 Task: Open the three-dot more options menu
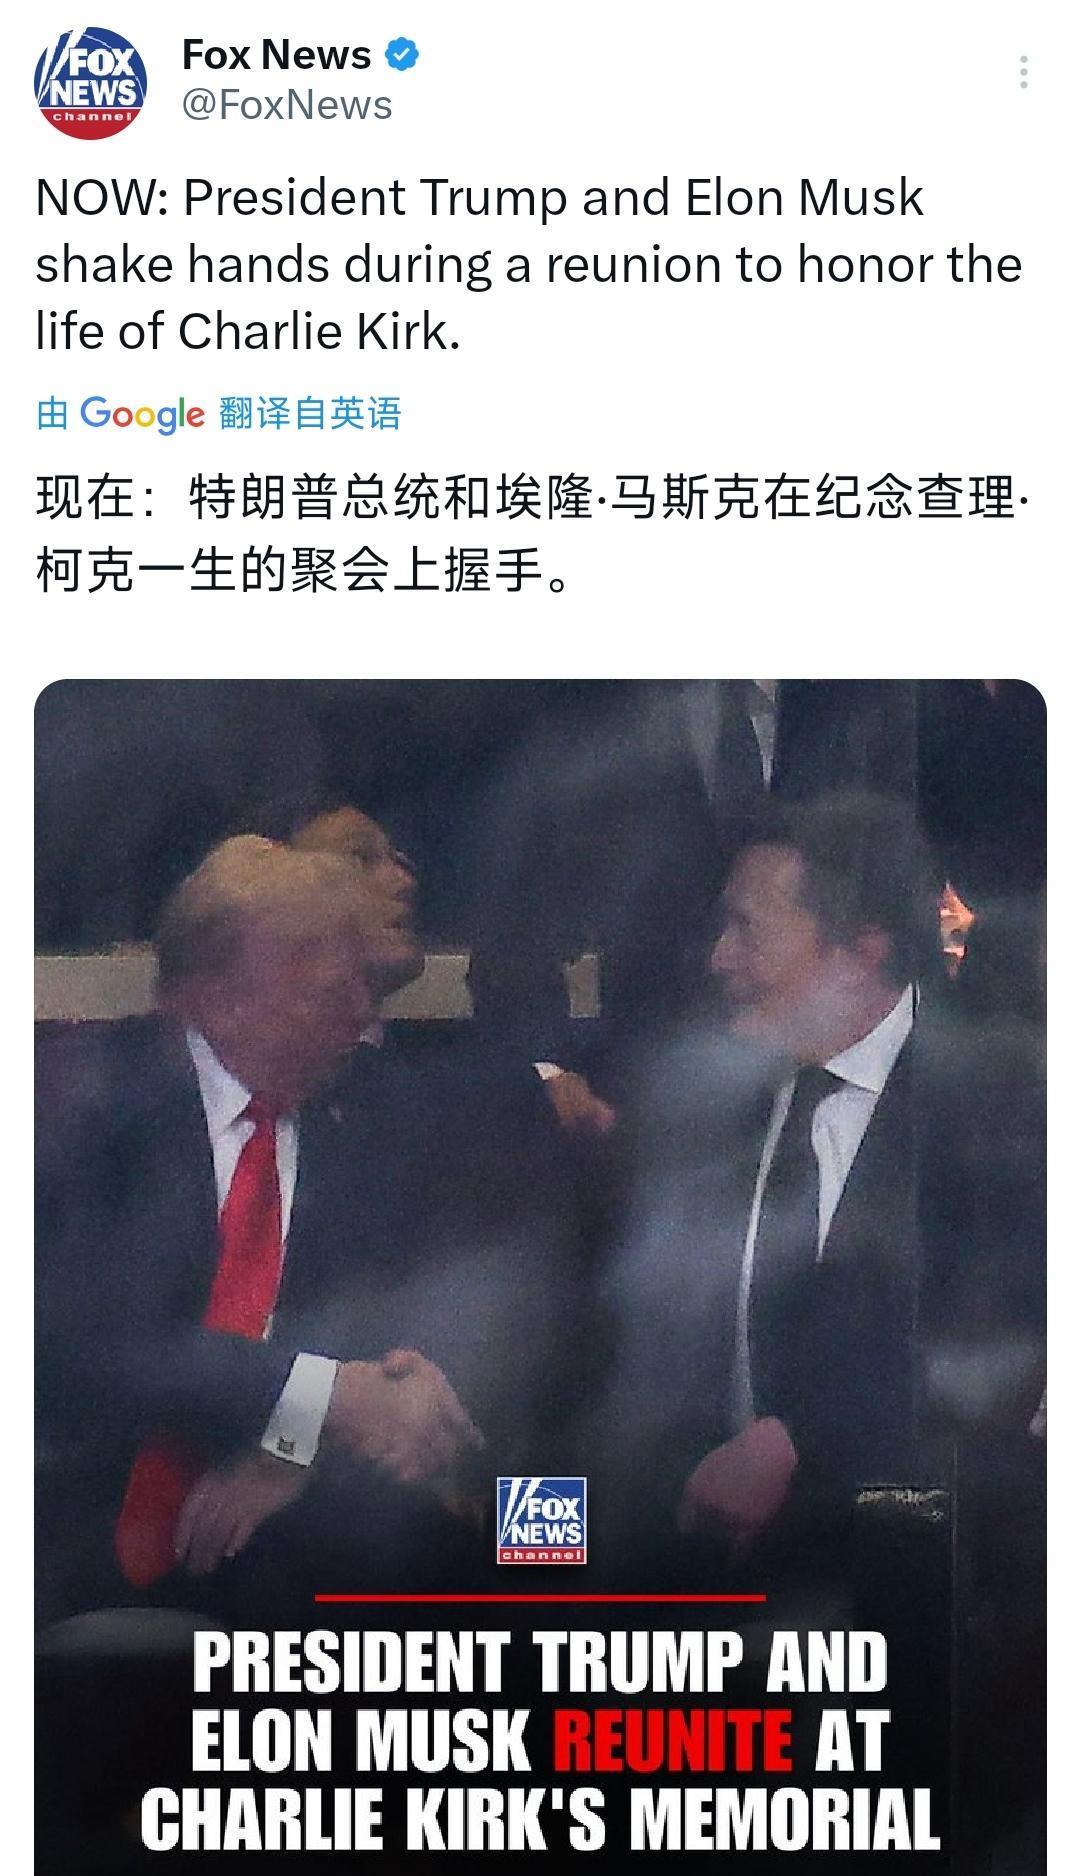(1023, 73)
